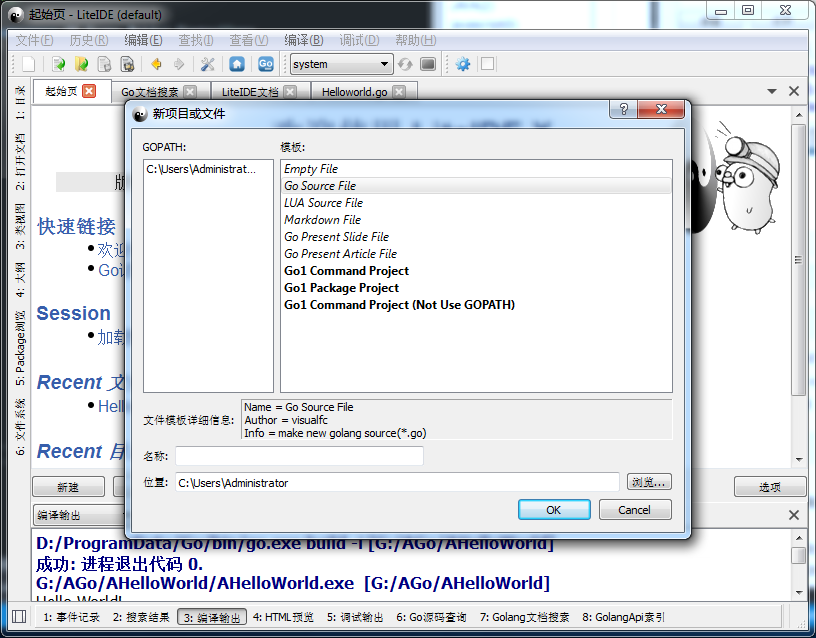Open the wrench-and-screwdriver options icon
This screenshot has height=638, width=816.
(208, 64)
